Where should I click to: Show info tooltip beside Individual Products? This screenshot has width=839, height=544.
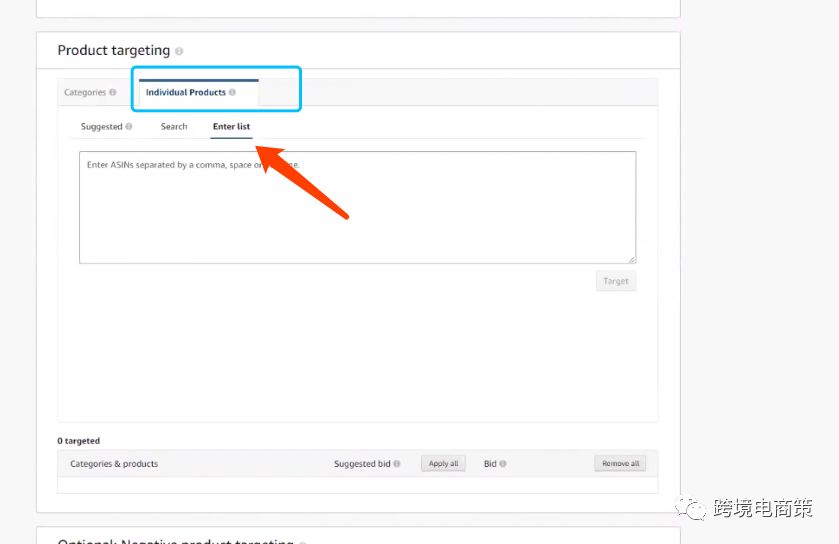(232, 92)
